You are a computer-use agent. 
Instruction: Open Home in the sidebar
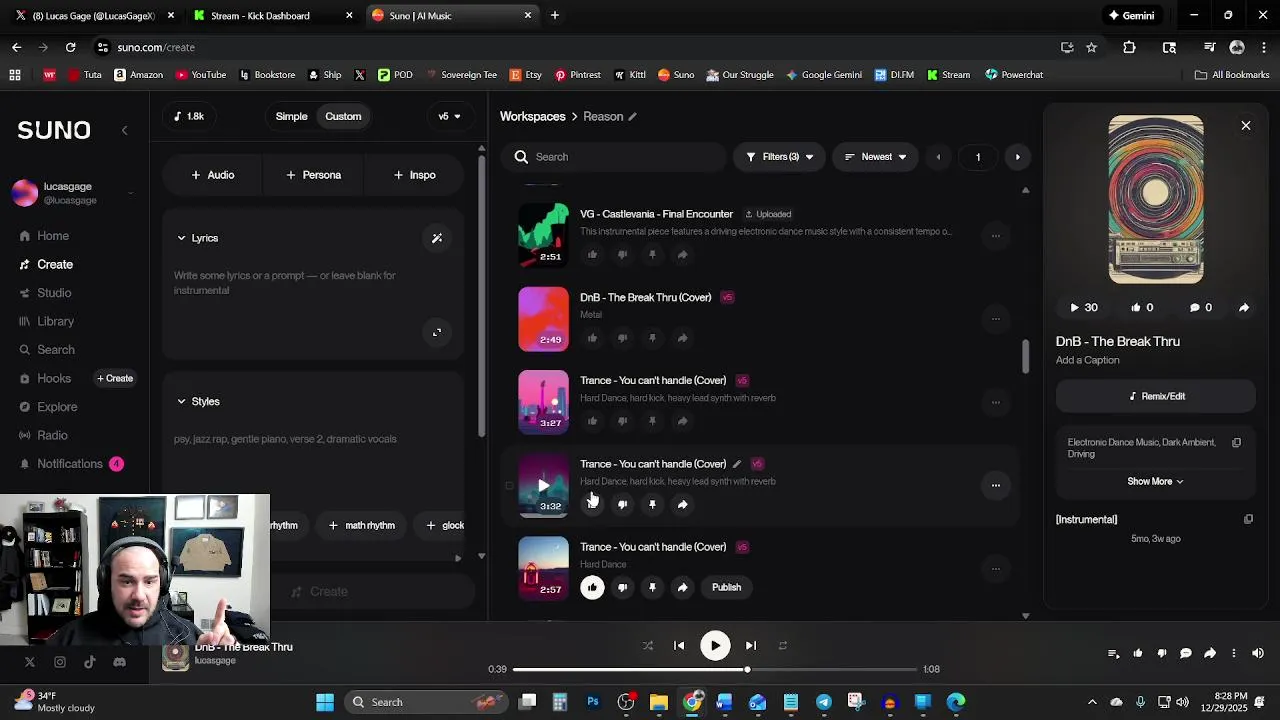click(x=53, y=236)
